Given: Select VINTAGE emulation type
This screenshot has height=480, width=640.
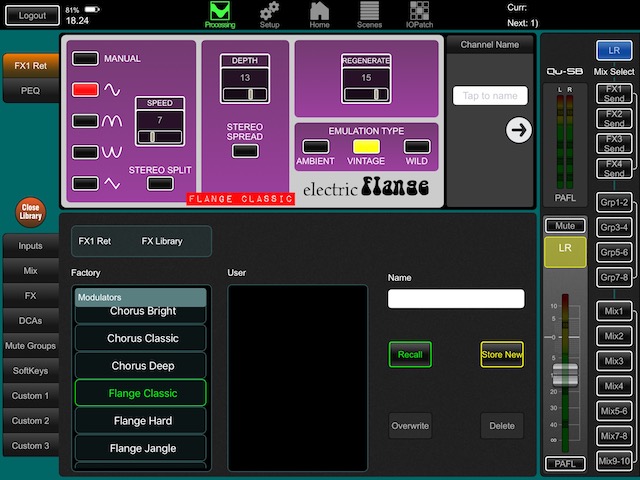Looking at the screenshot, I should 366,147.
